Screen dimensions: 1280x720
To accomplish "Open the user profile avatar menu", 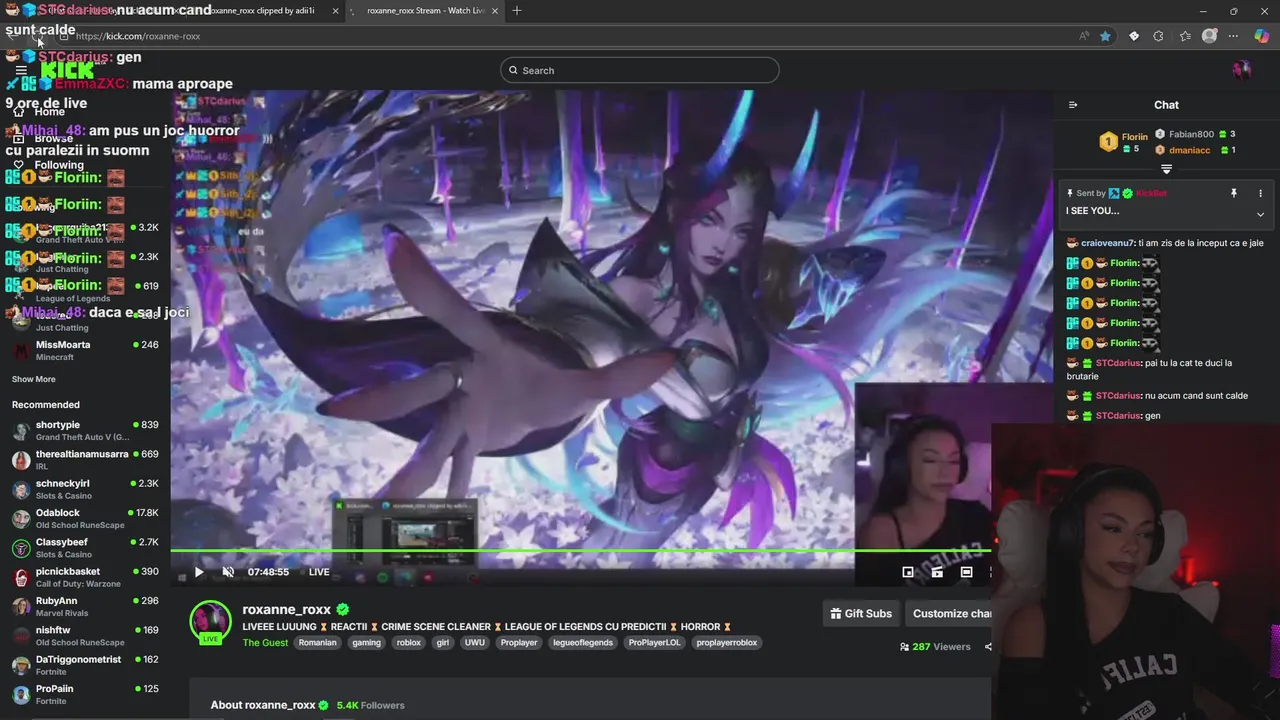I will click(1242, 69).
